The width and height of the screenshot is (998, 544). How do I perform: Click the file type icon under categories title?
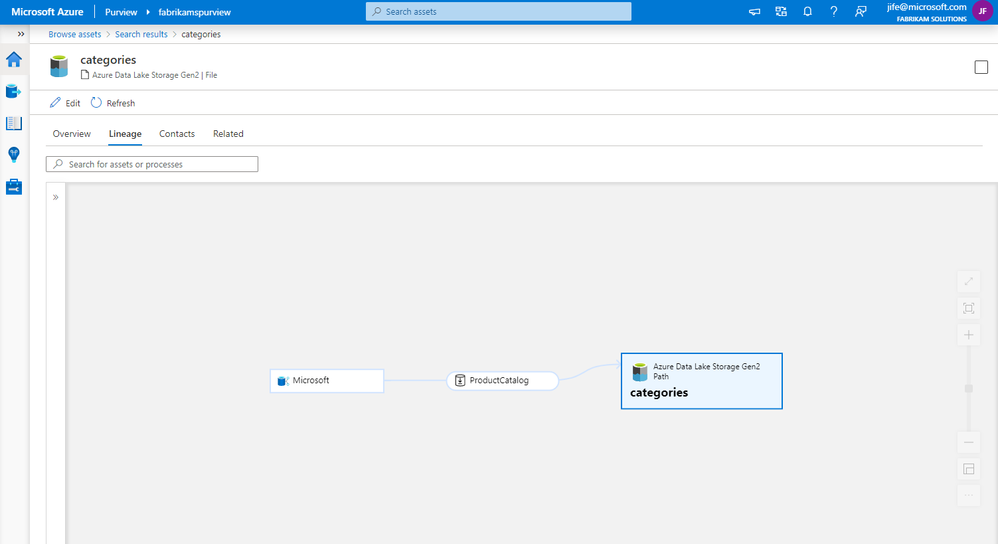[85, 75]
